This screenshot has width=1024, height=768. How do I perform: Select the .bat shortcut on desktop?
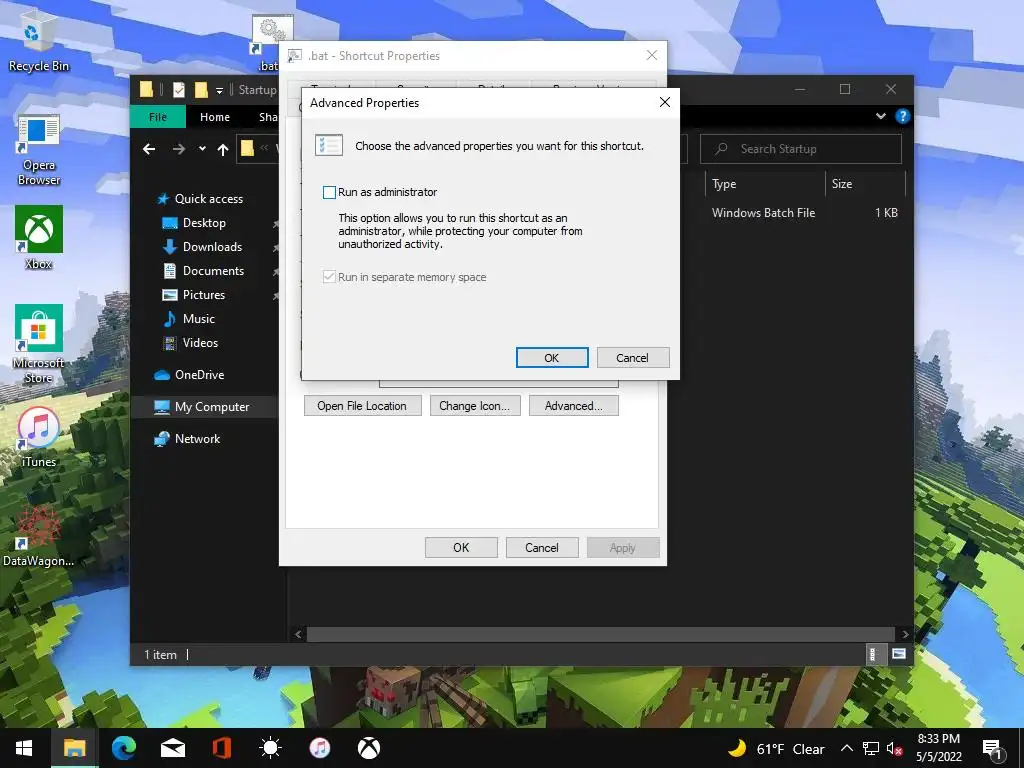[x=270, y=43]
